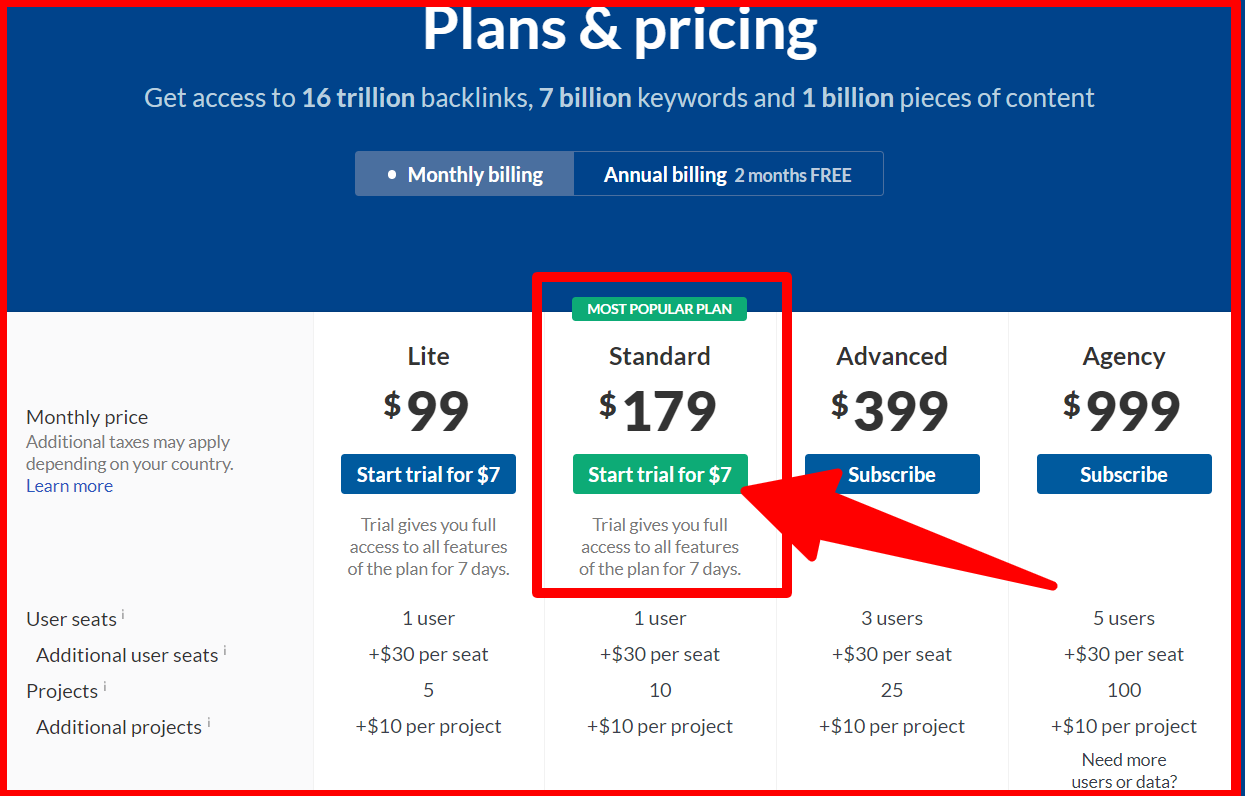This screenshot has height=796, width=1245.
Task: Open the info icon next to Projects
Action: 104,687
